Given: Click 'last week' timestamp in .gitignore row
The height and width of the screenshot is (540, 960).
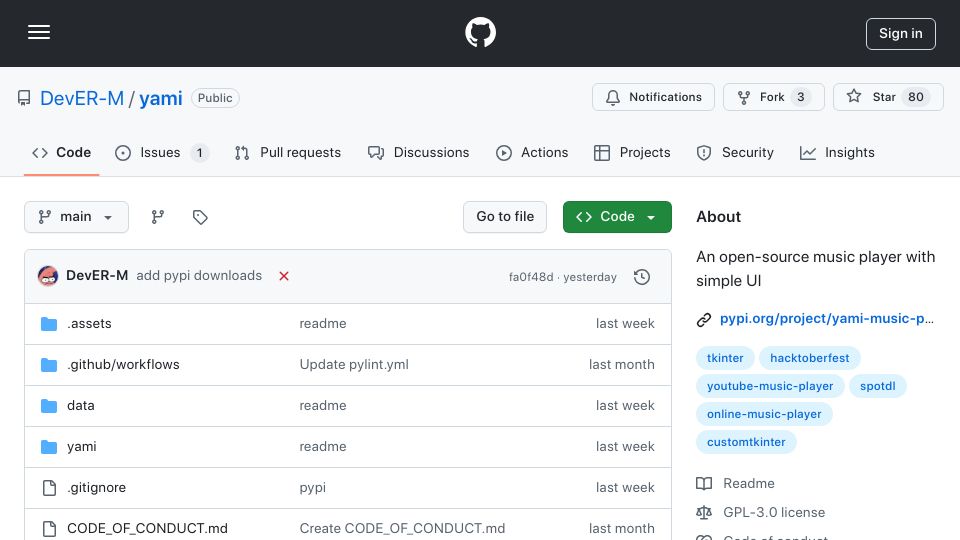Looking at the screenshot, I should pos(625,487).
